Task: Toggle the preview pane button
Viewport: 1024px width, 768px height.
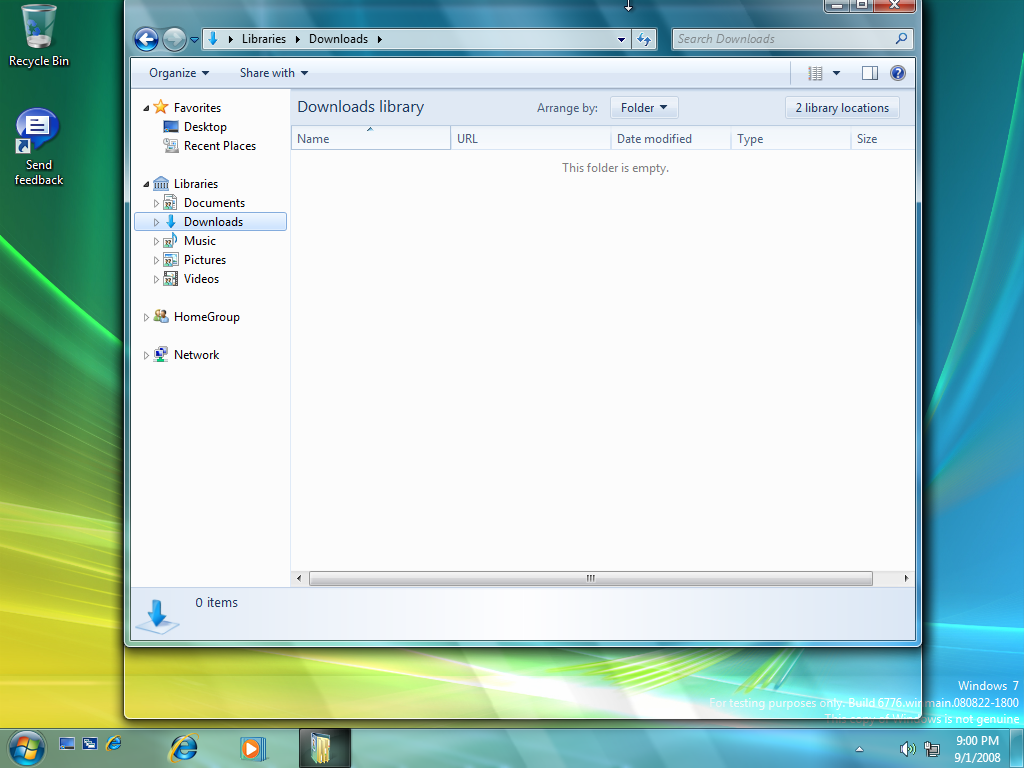Action: pyautogui.click(x=869, y=73)
